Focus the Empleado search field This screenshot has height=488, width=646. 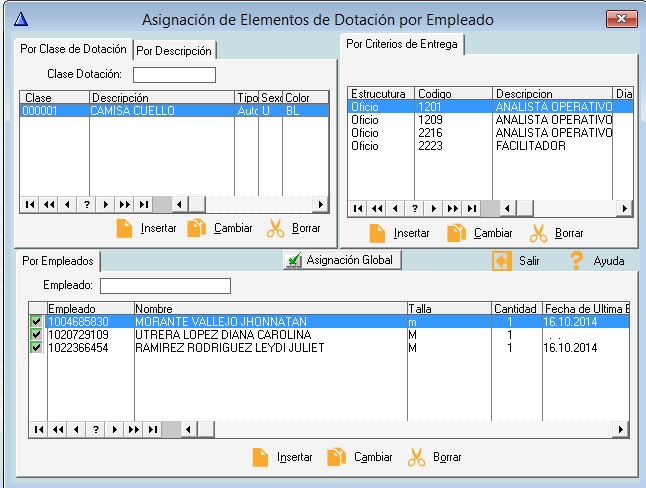click(x=165, y=286)
